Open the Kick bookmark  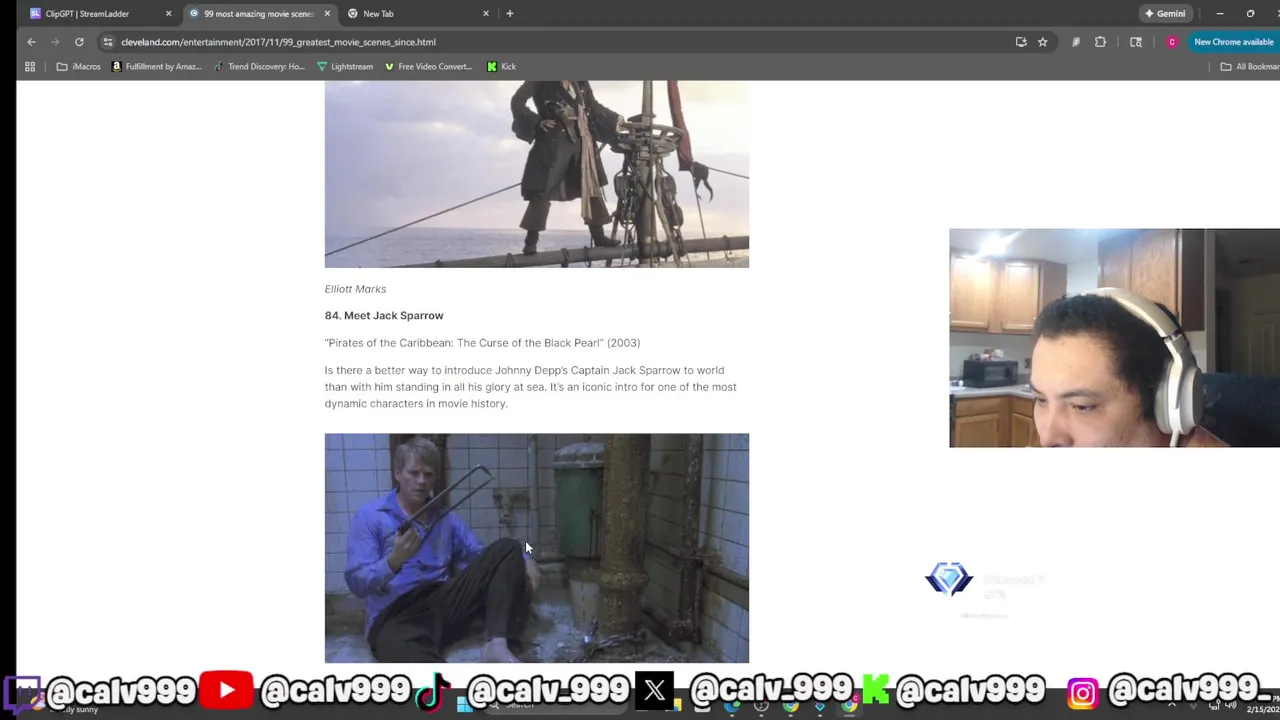coord(501,67)
